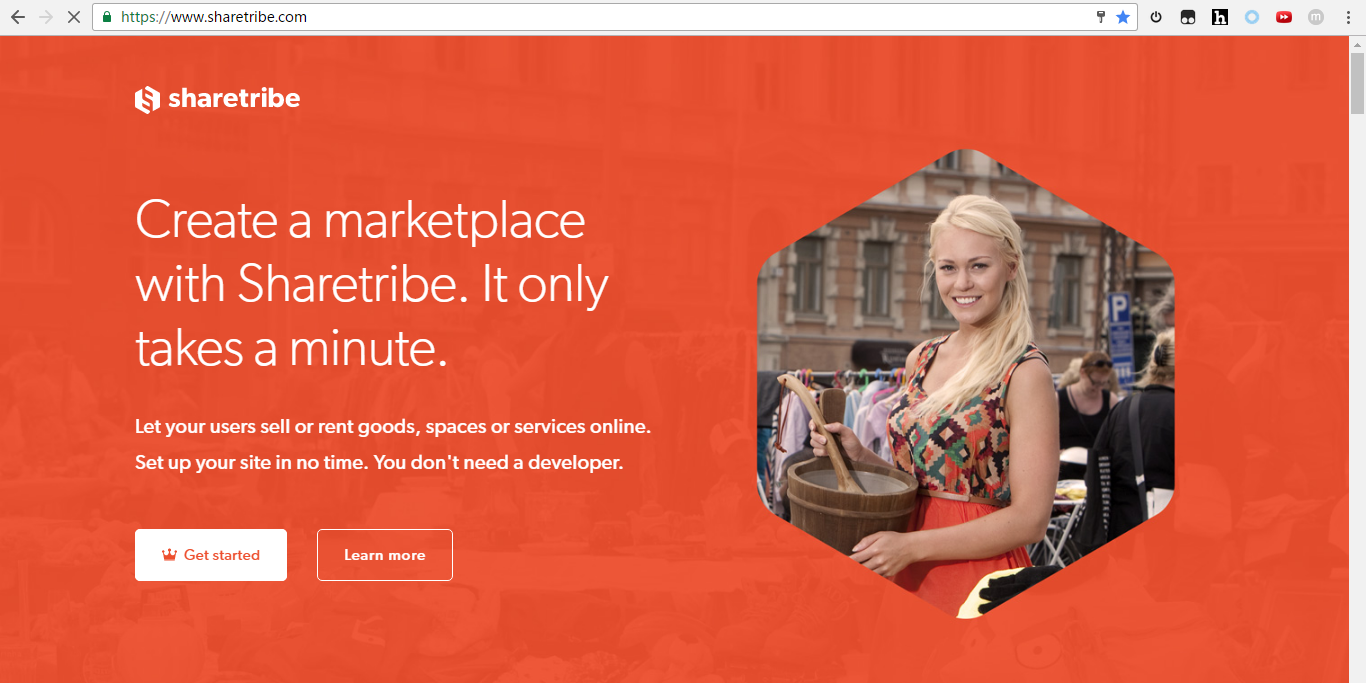1366x683 pixels.
Task: Click the browser back arrow
Action: pyautogui.click(x=17, y=17)
